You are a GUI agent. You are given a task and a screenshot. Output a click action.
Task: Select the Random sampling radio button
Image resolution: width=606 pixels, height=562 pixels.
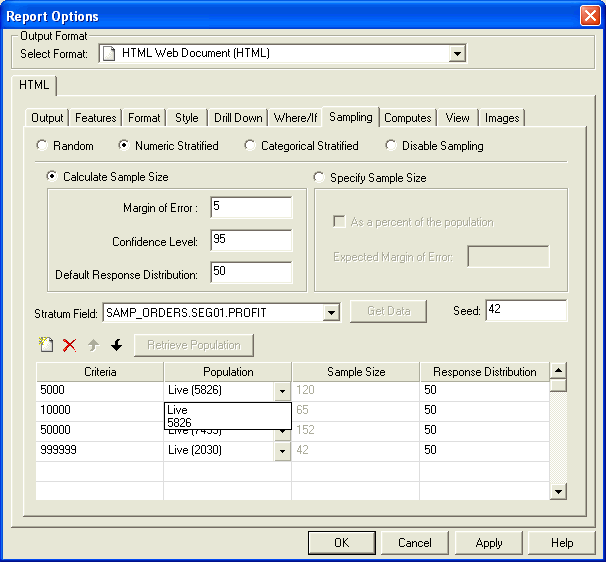tap(42, 146)
